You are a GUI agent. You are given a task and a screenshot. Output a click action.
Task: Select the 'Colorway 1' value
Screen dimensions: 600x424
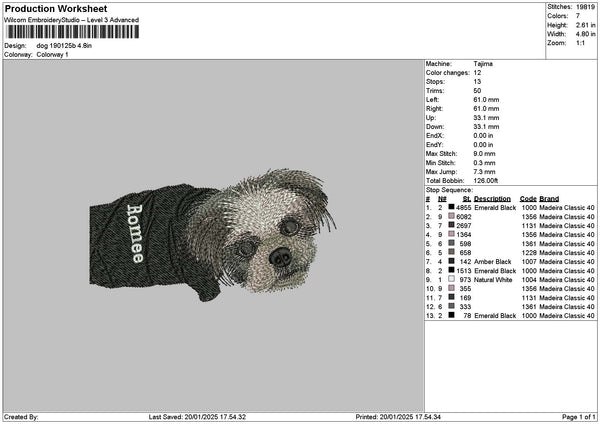click(x=52, y=55)
